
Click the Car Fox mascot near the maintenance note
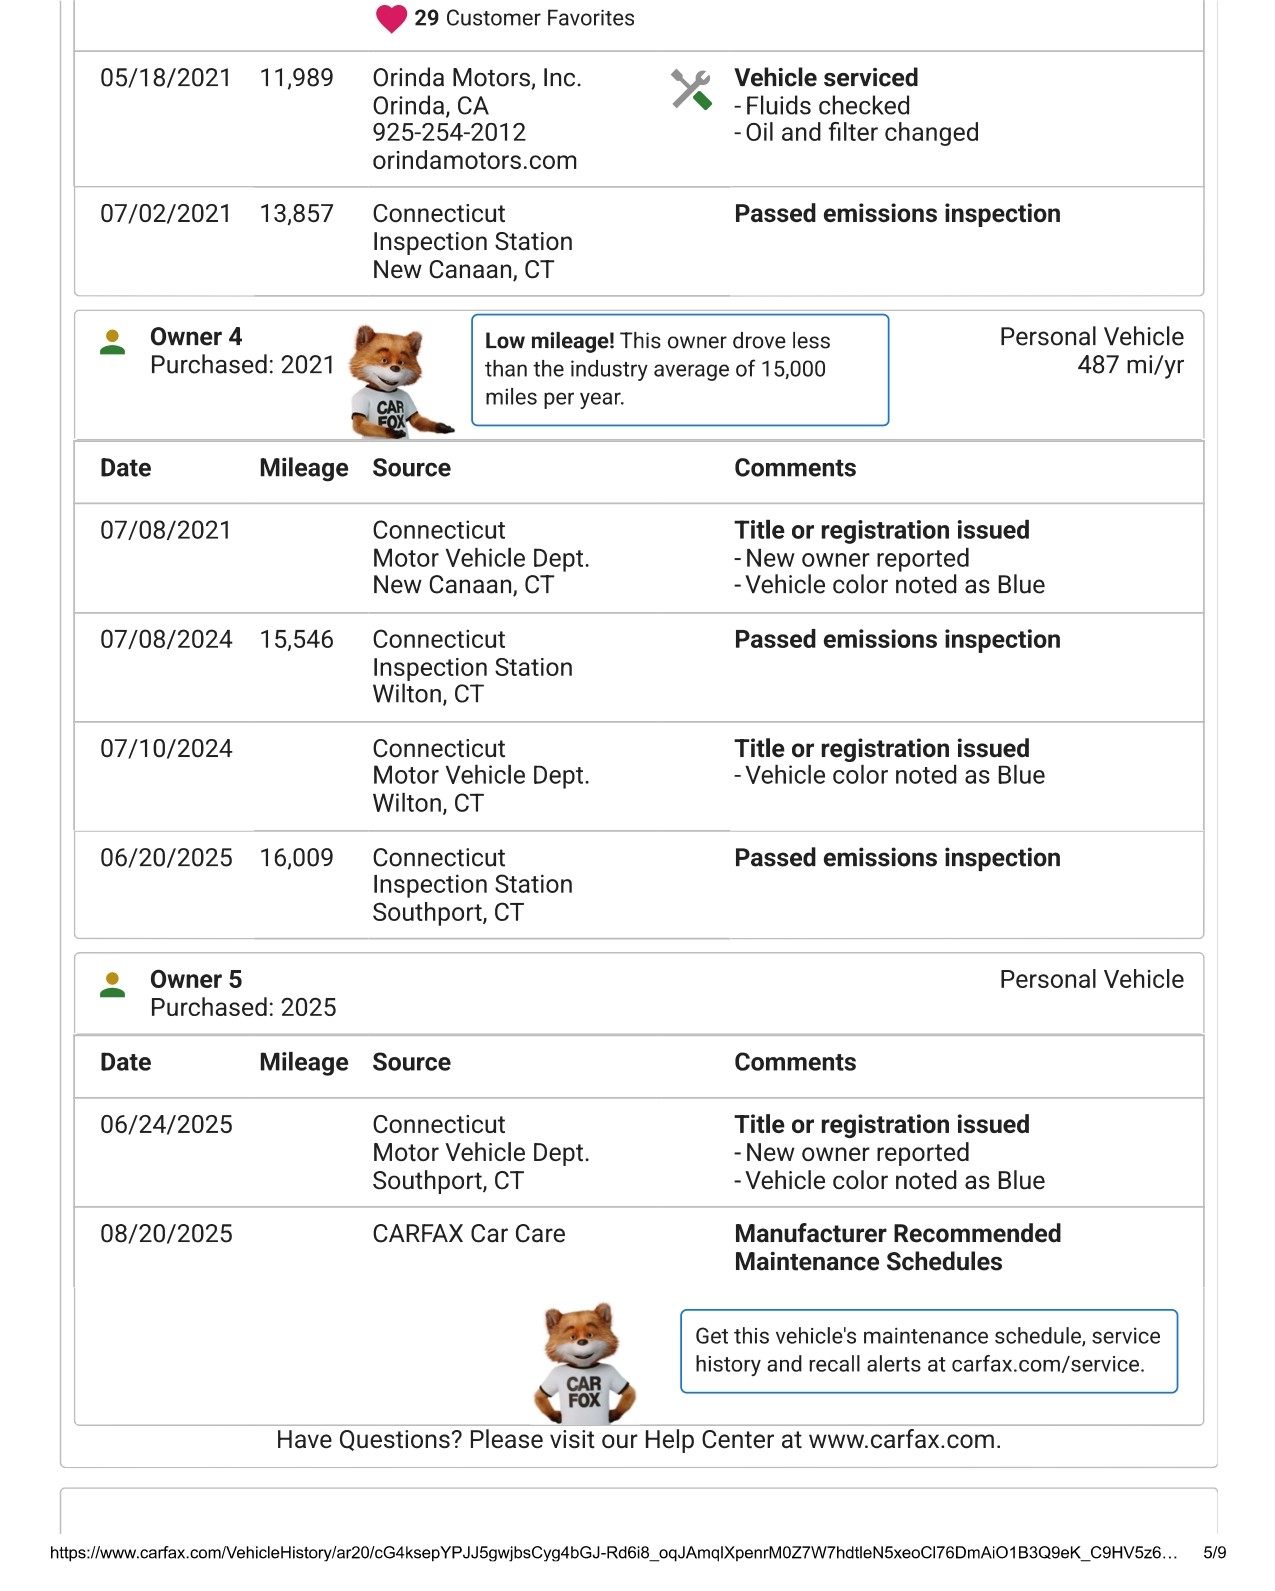584,1363
